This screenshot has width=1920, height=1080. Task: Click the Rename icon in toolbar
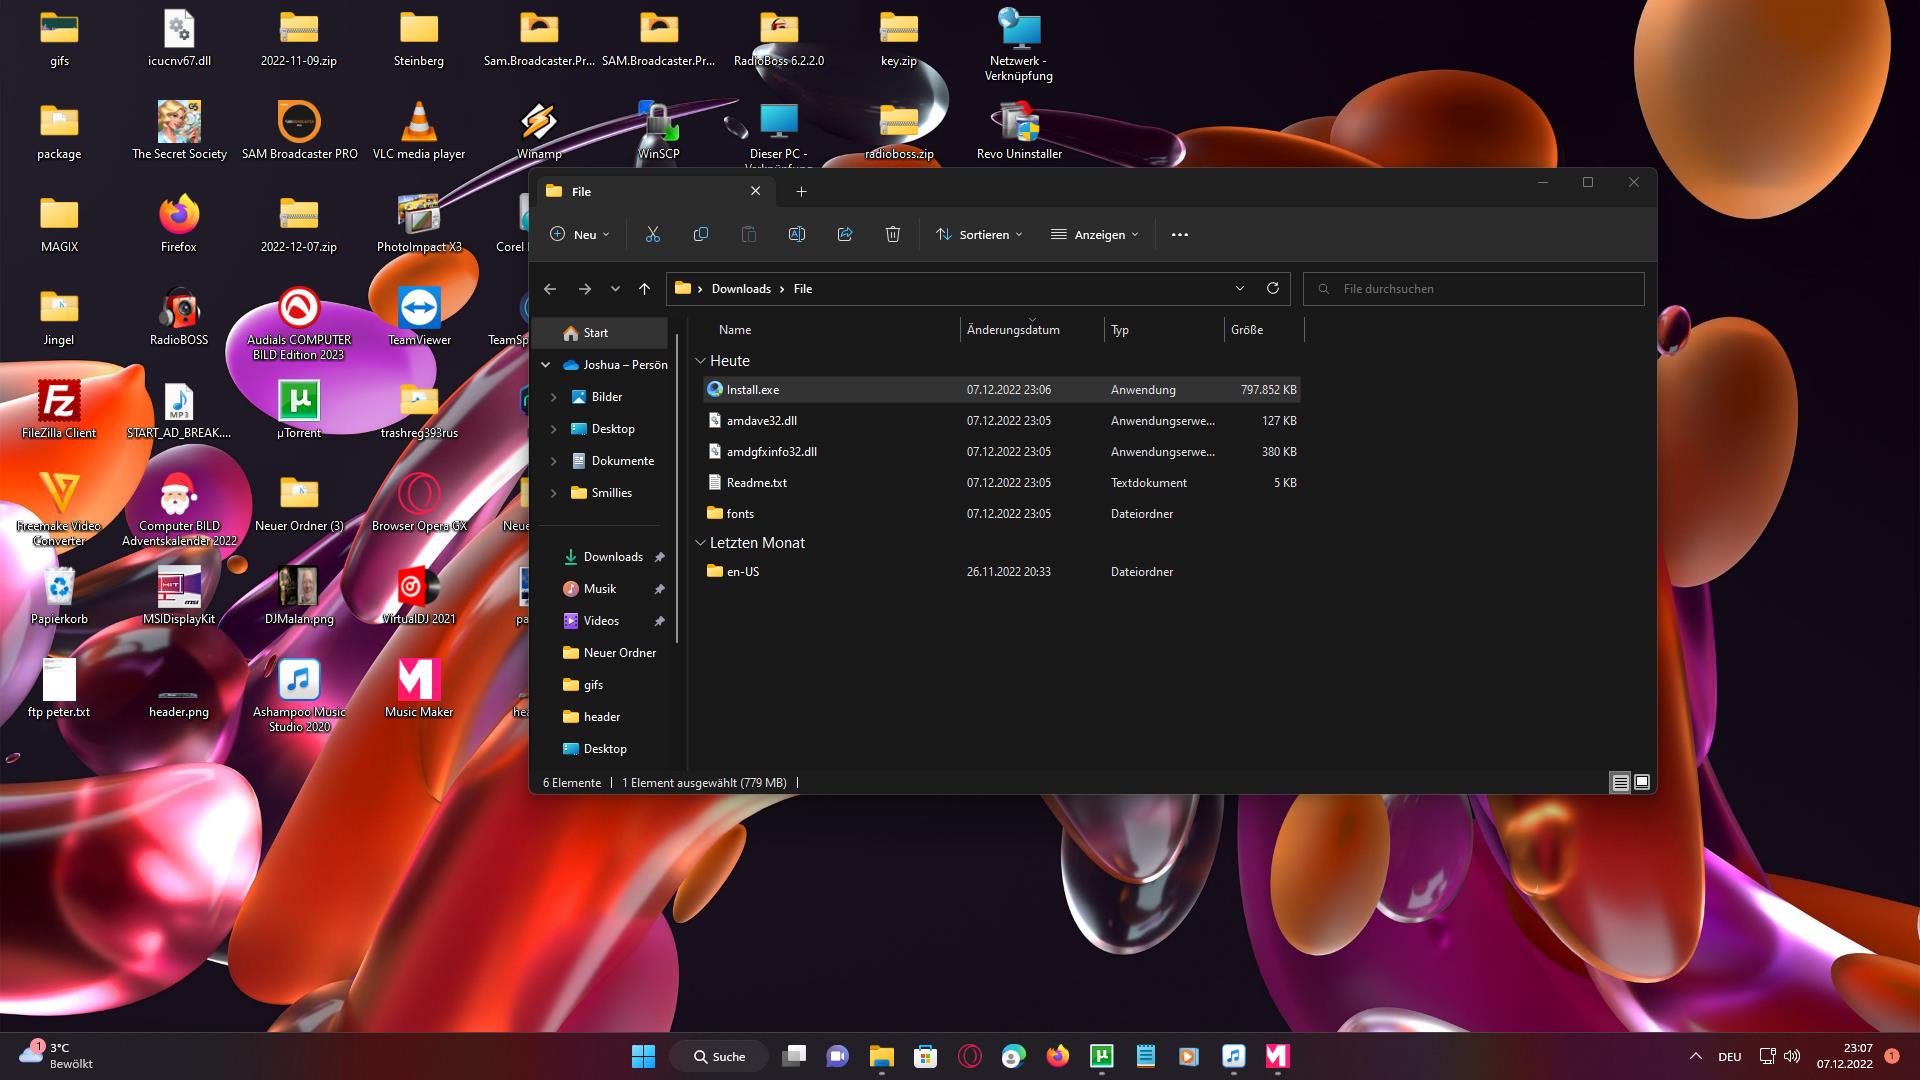click(797, 234)
